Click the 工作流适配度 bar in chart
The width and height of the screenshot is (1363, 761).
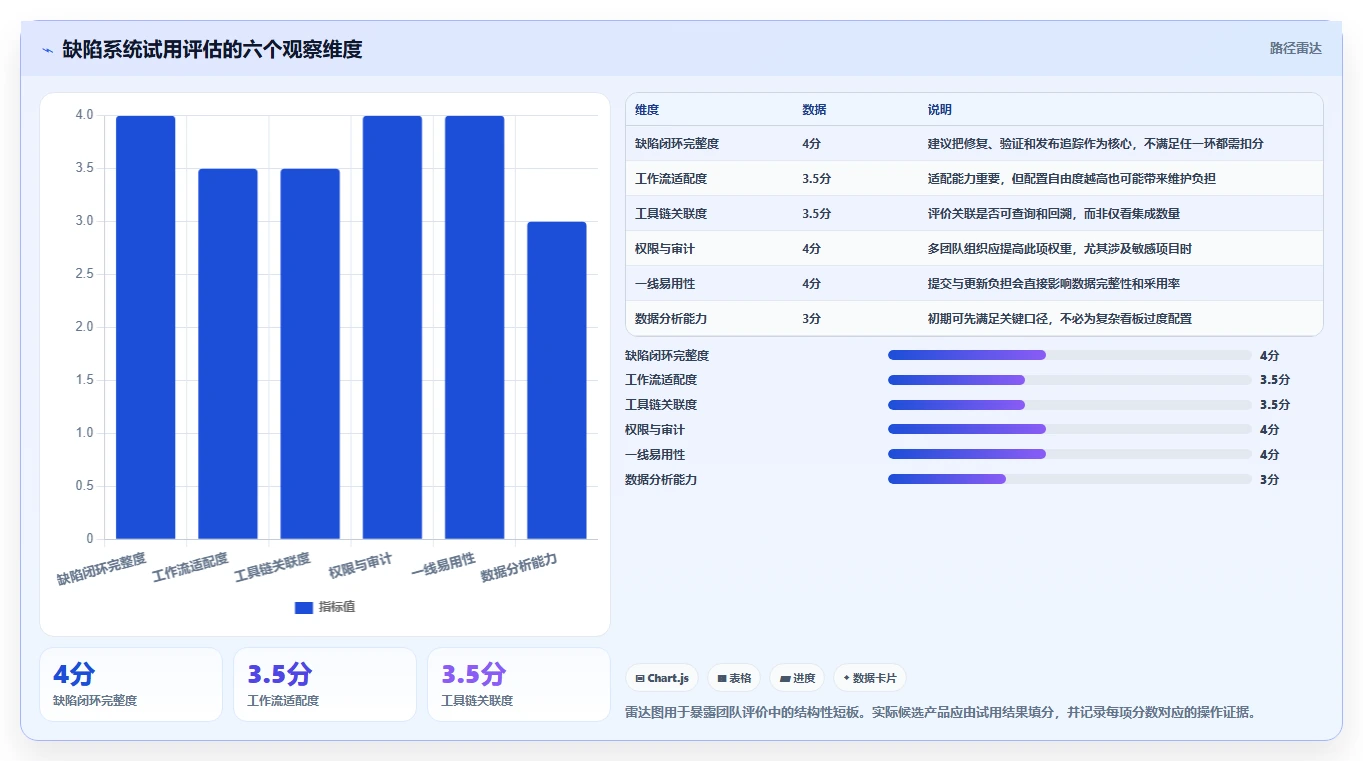[228, 354]
